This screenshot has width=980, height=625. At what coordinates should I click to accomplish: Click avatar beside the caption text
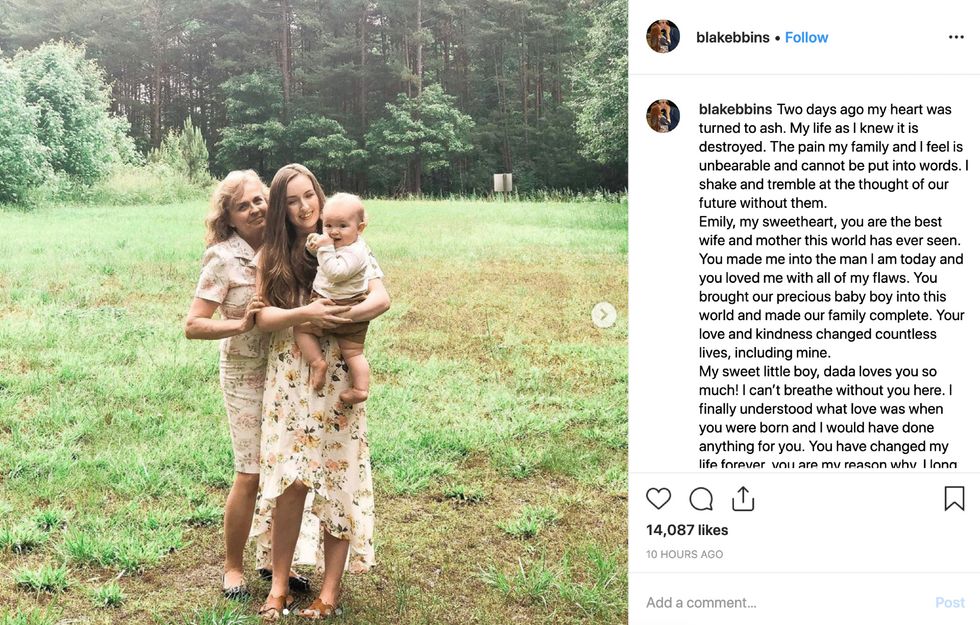click(663, 116)
